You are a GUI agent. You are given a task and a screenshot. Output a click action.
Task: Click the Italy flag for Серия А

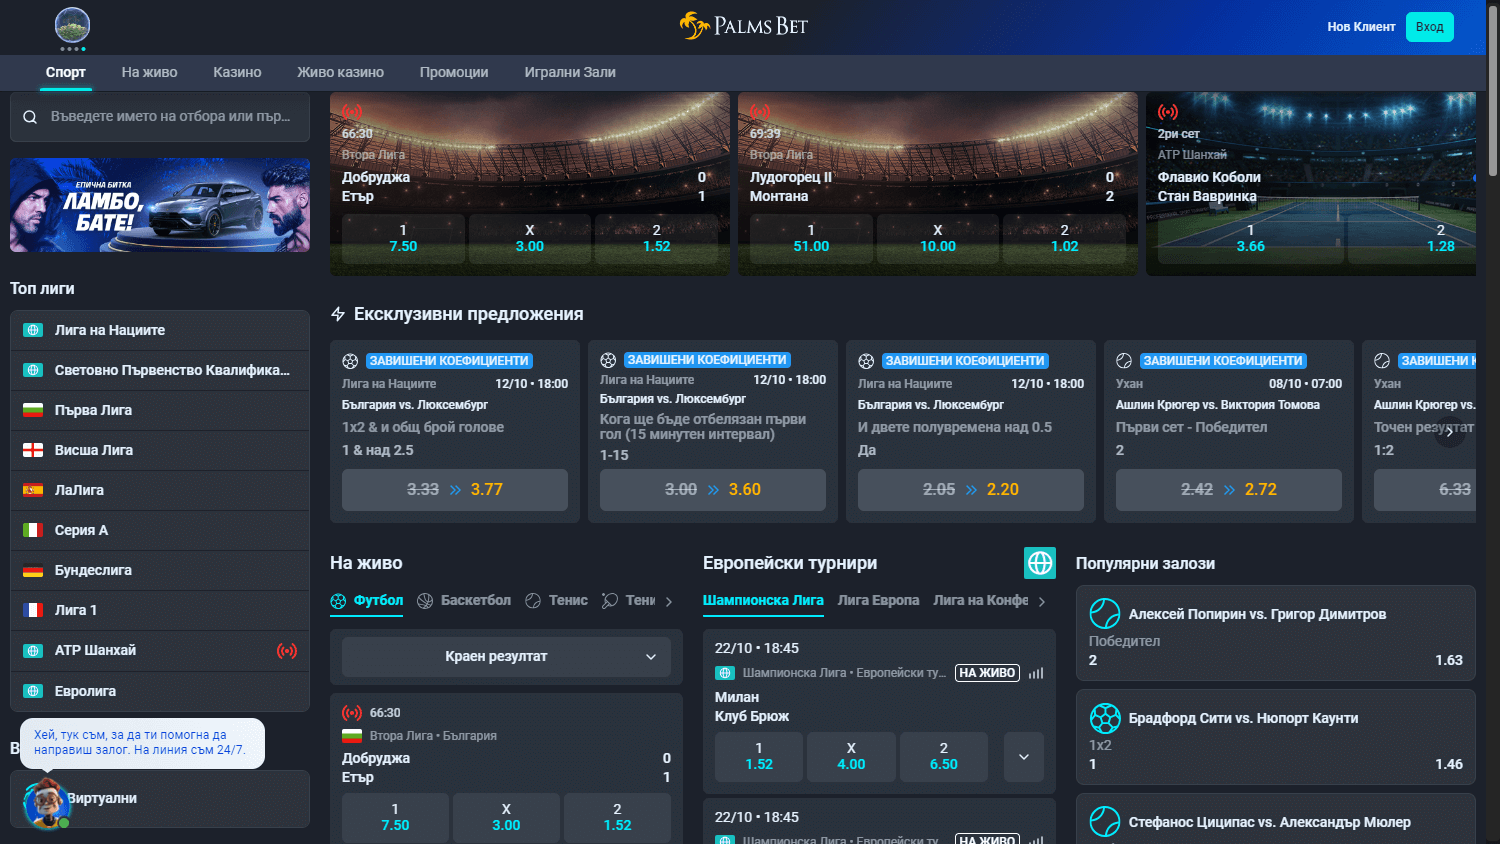[33, 530]
